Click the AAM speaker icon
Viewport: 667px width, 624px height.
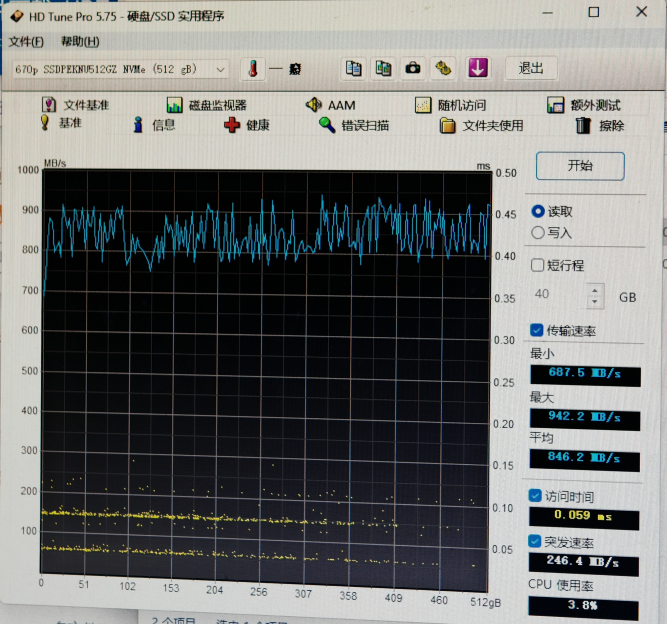point(314,105)
